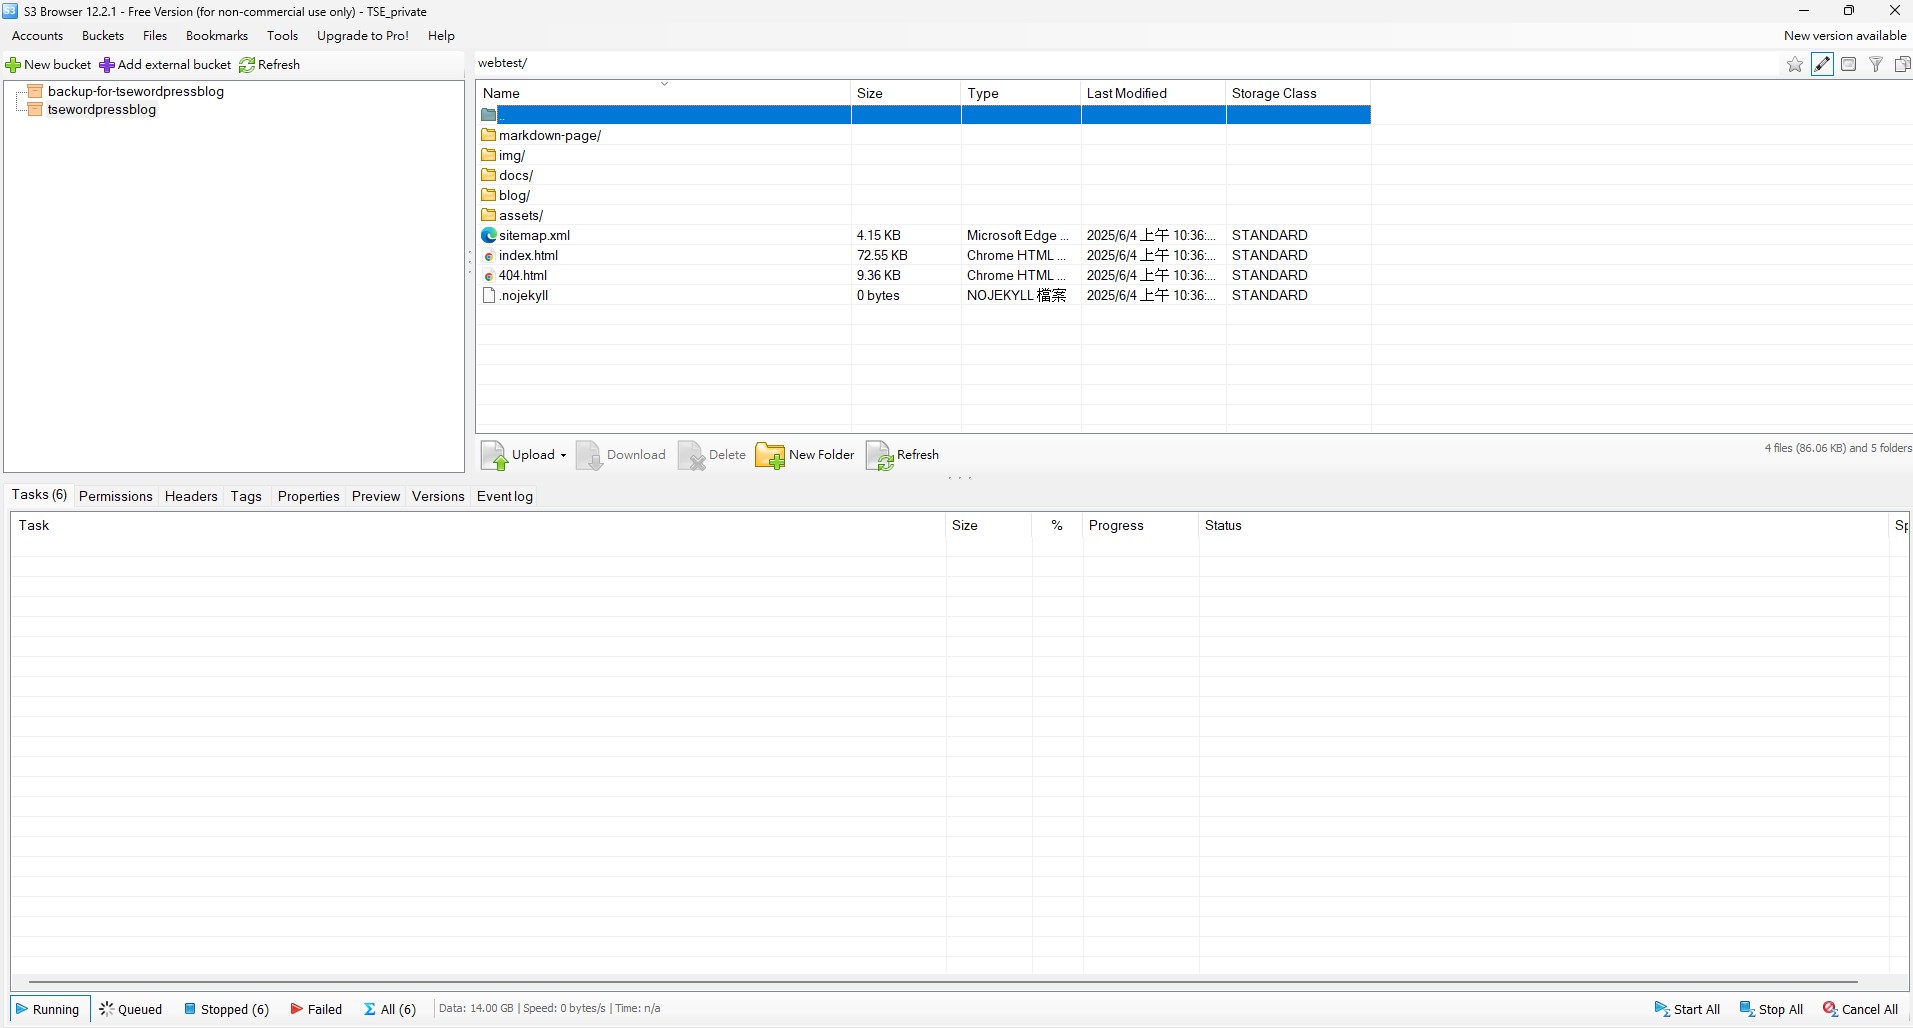The width and height of the screenshot is (1913, 1028).
Task: Click the assets folder icon
Action: 489,215
